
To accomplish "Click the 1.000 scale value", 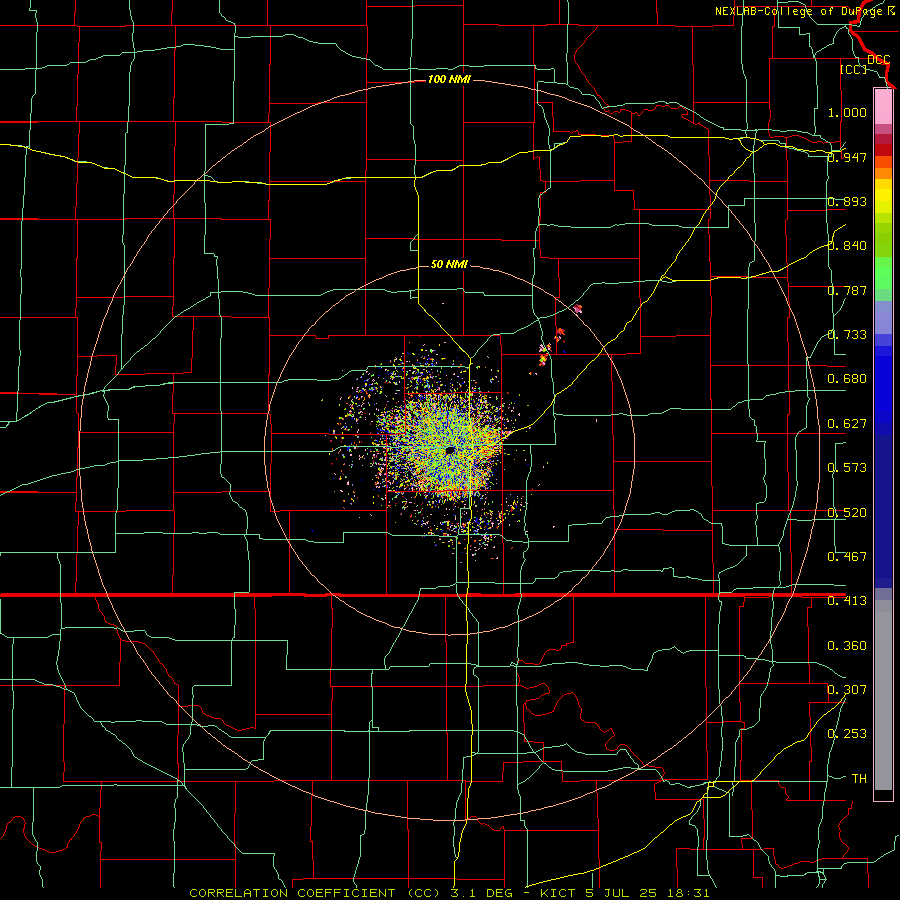I will 847,112.
